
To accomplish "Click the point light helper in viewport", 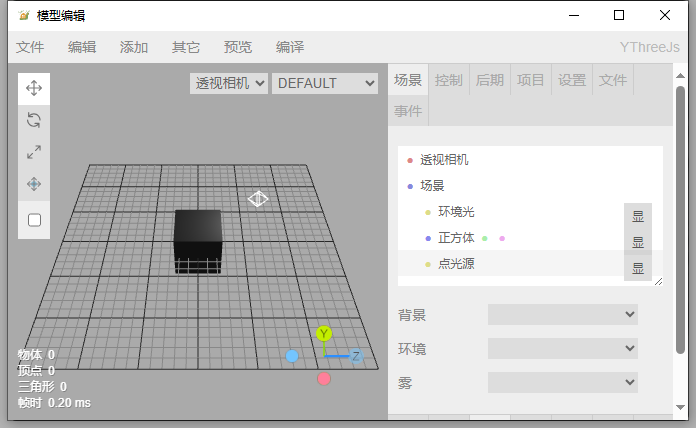I will tap(257, 199).
